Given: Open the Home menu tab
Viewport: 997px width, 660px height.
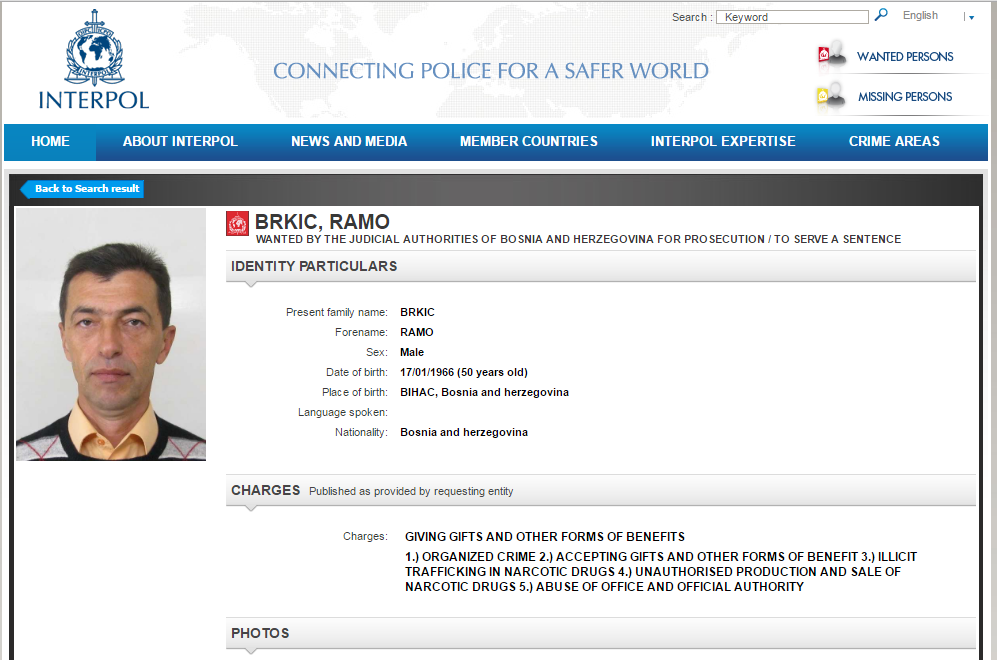Looking at the screenshot, I should pos(50,142).
